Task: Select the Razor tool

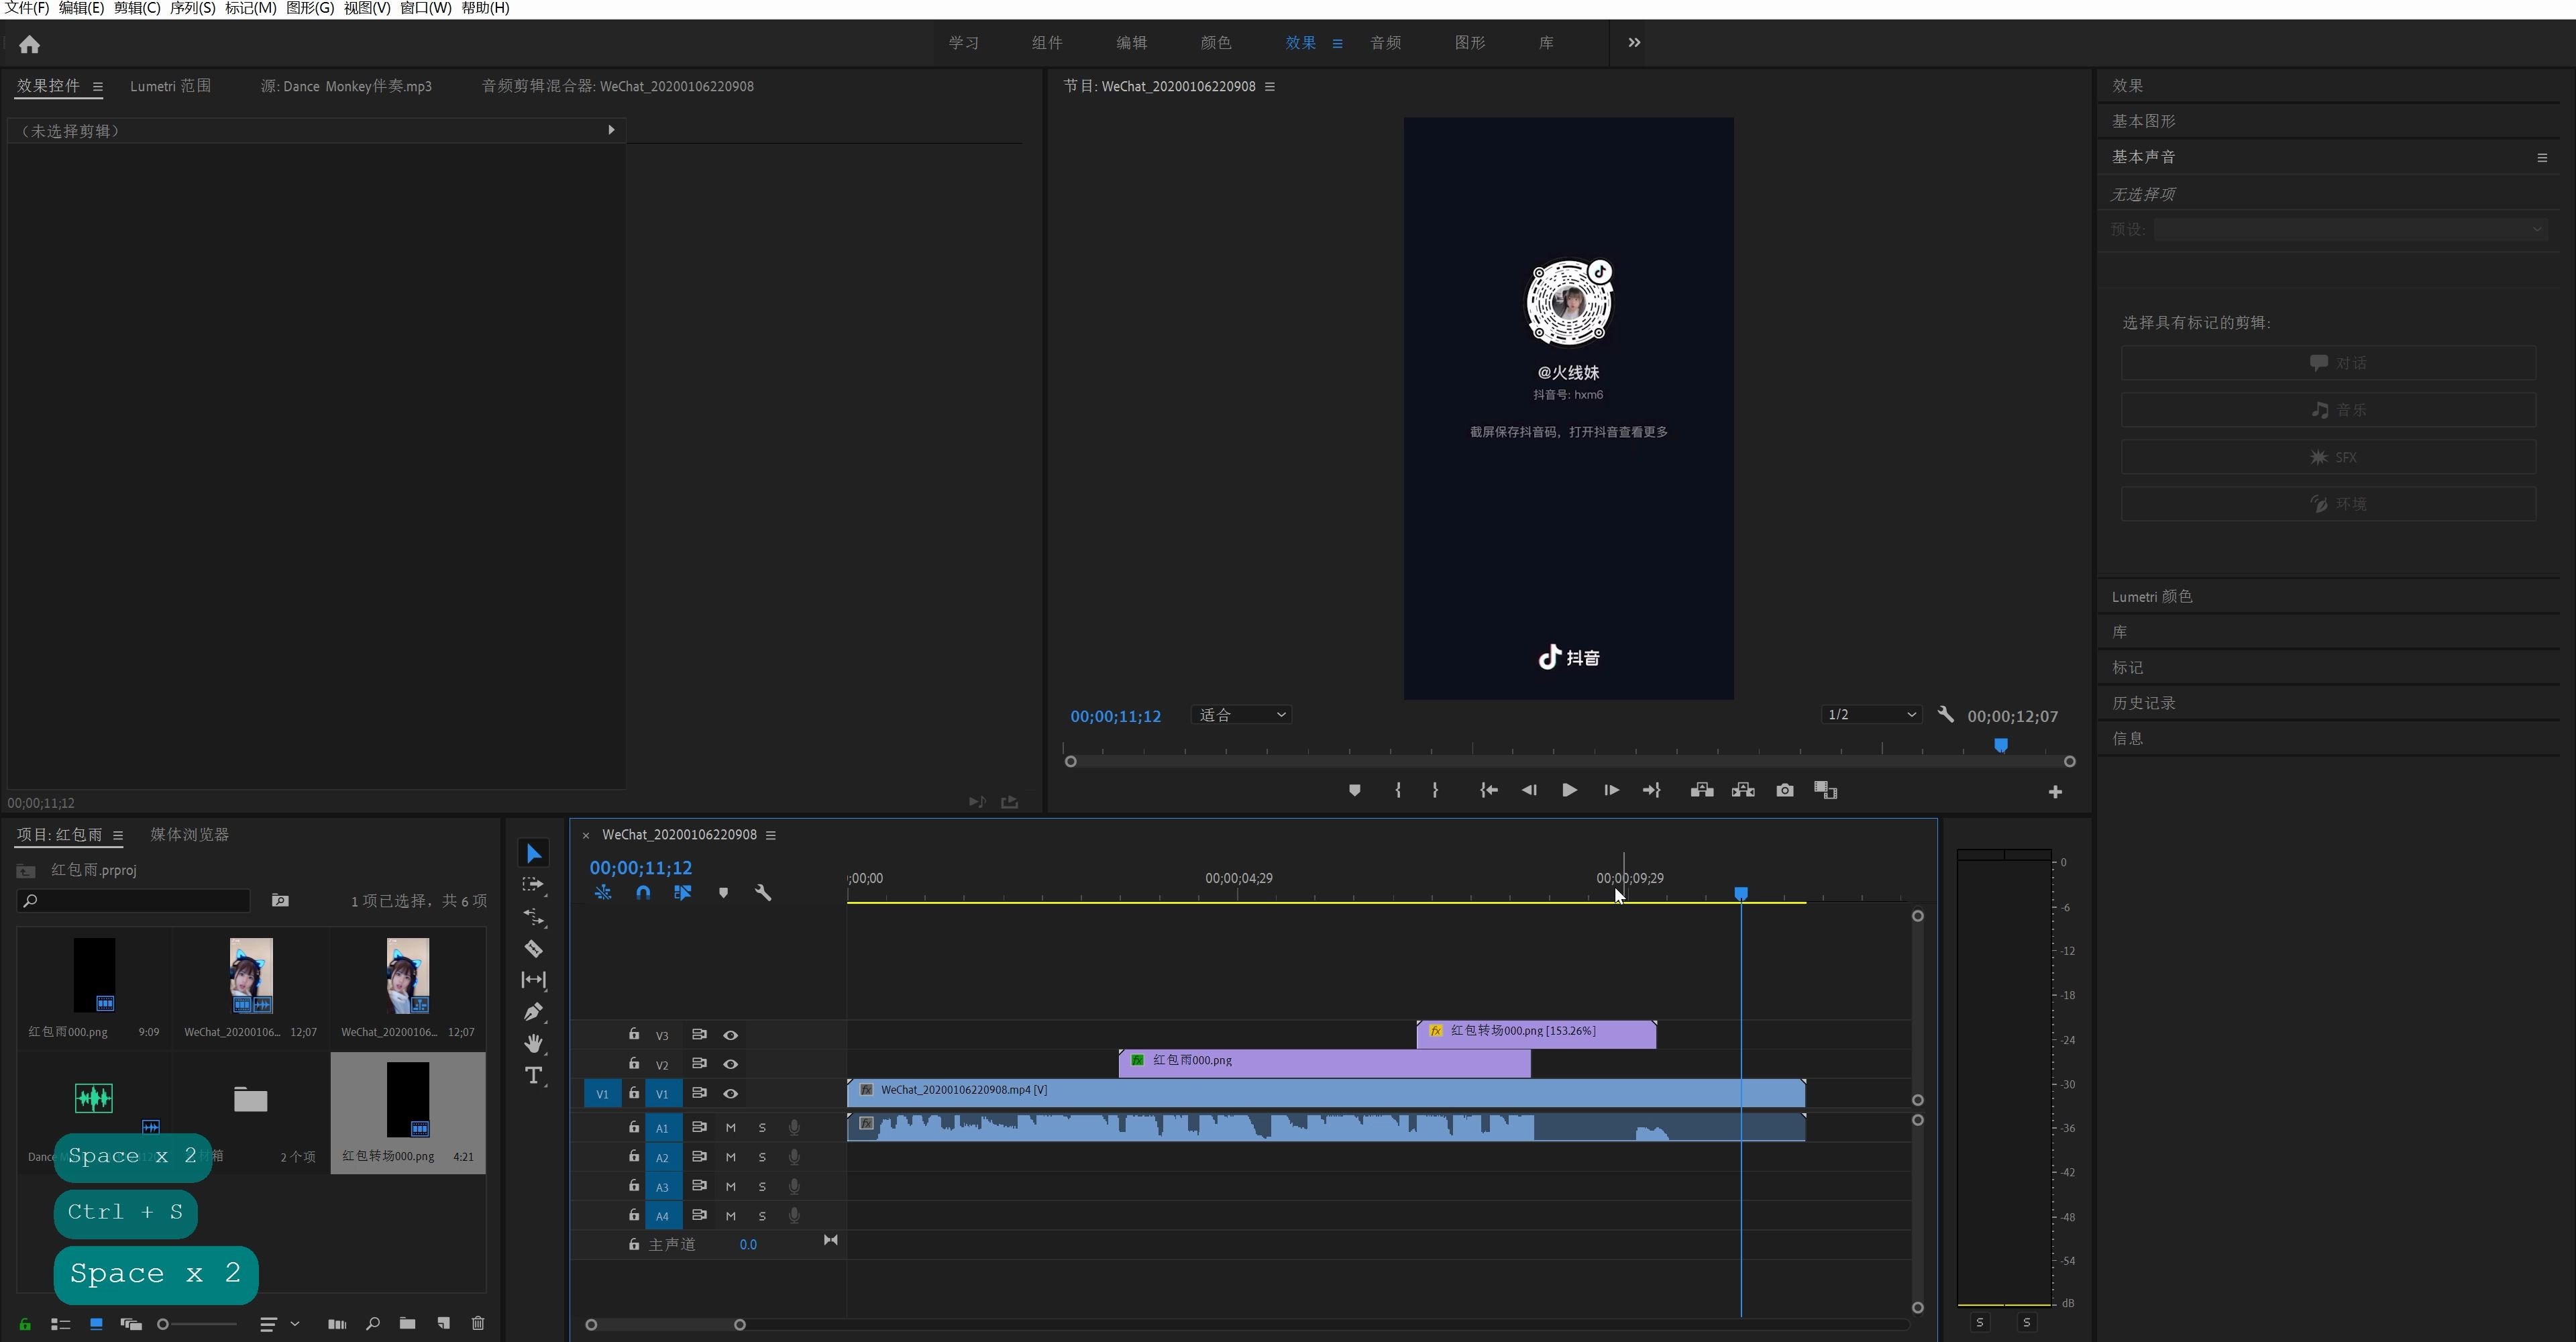Action: [x=533, y=948]
